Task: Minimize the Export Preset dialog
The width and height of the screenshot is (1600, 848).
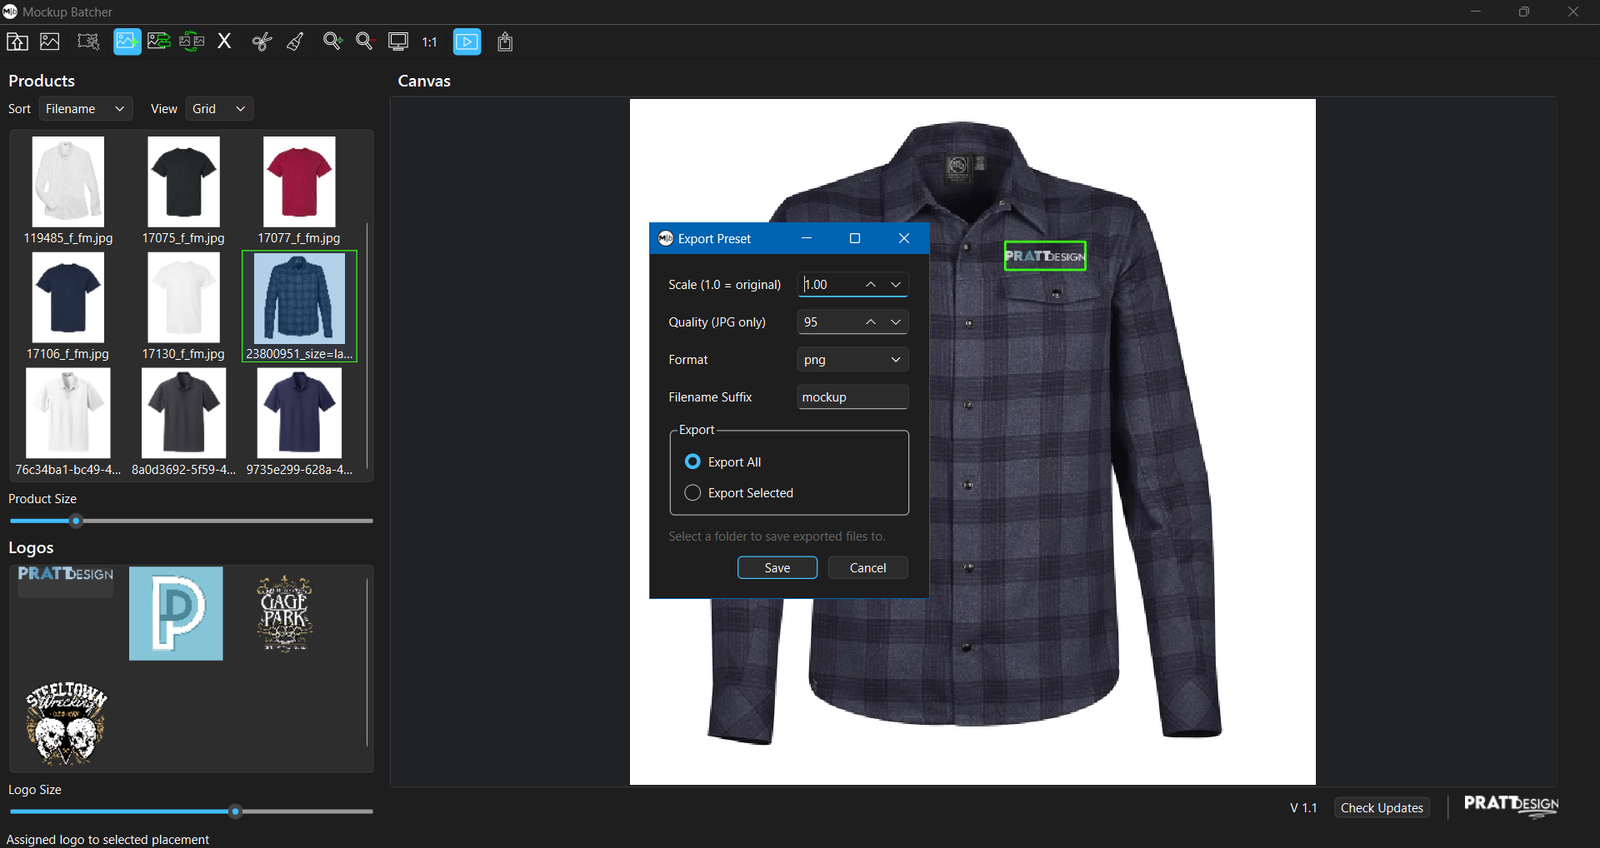Action: tap(806, 238)
